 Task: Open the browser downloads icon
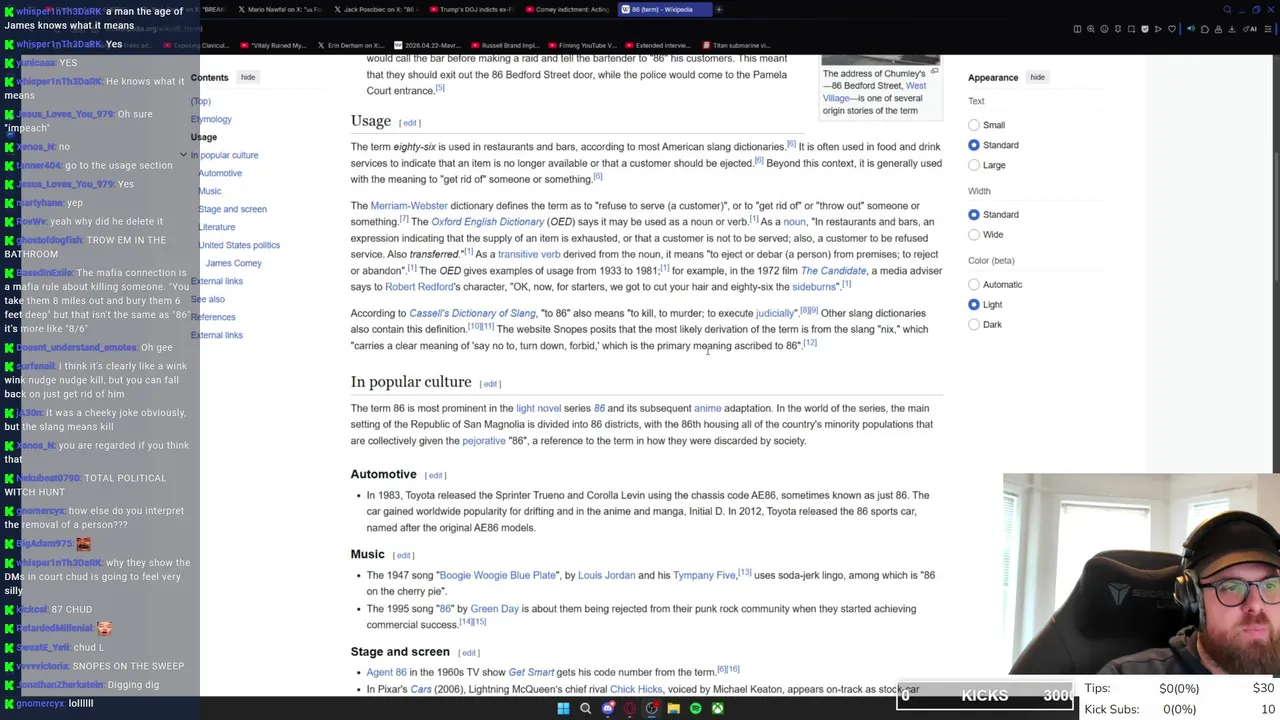click(x=1232, y=29)
